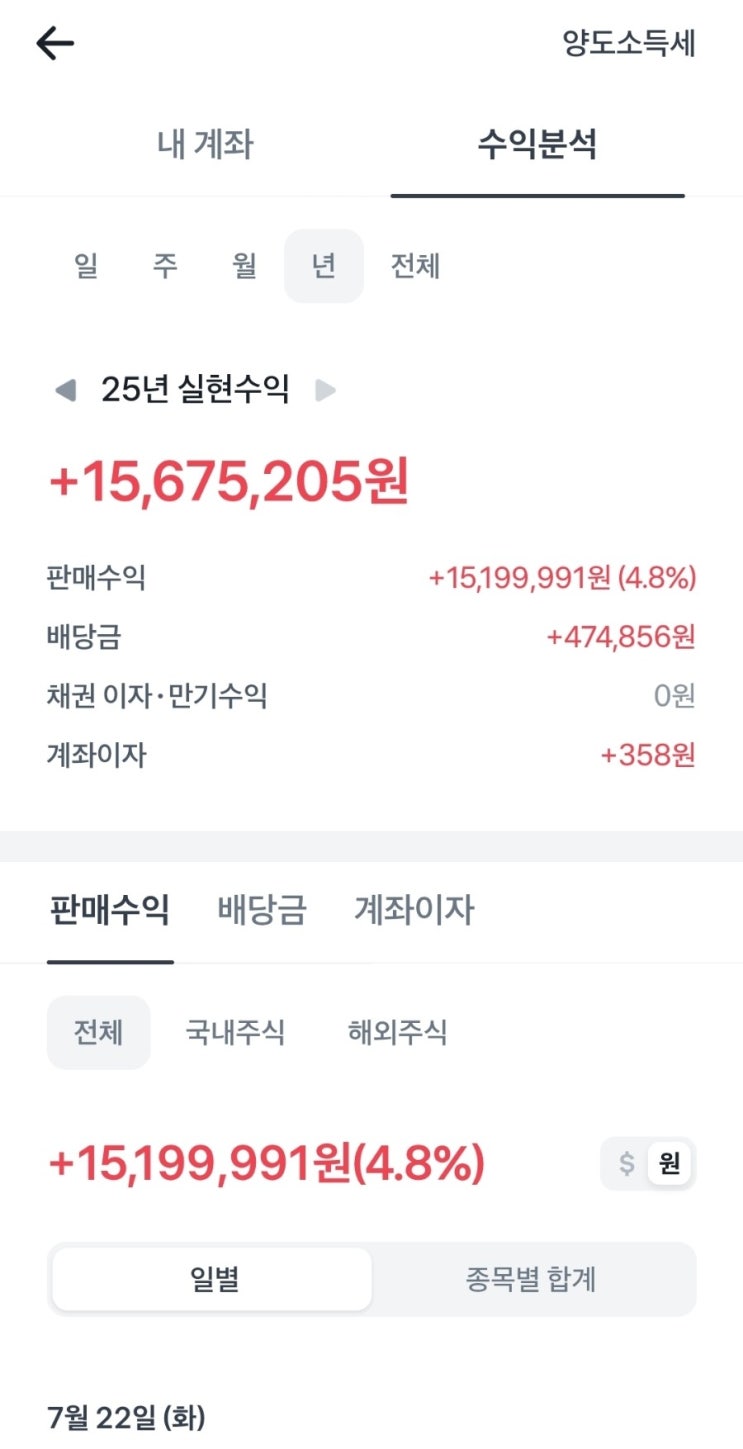Image resolution: width=743 pixels, height=1449 pixels.
Task: Switch to 내 계좌 tab
Action: 205,145
